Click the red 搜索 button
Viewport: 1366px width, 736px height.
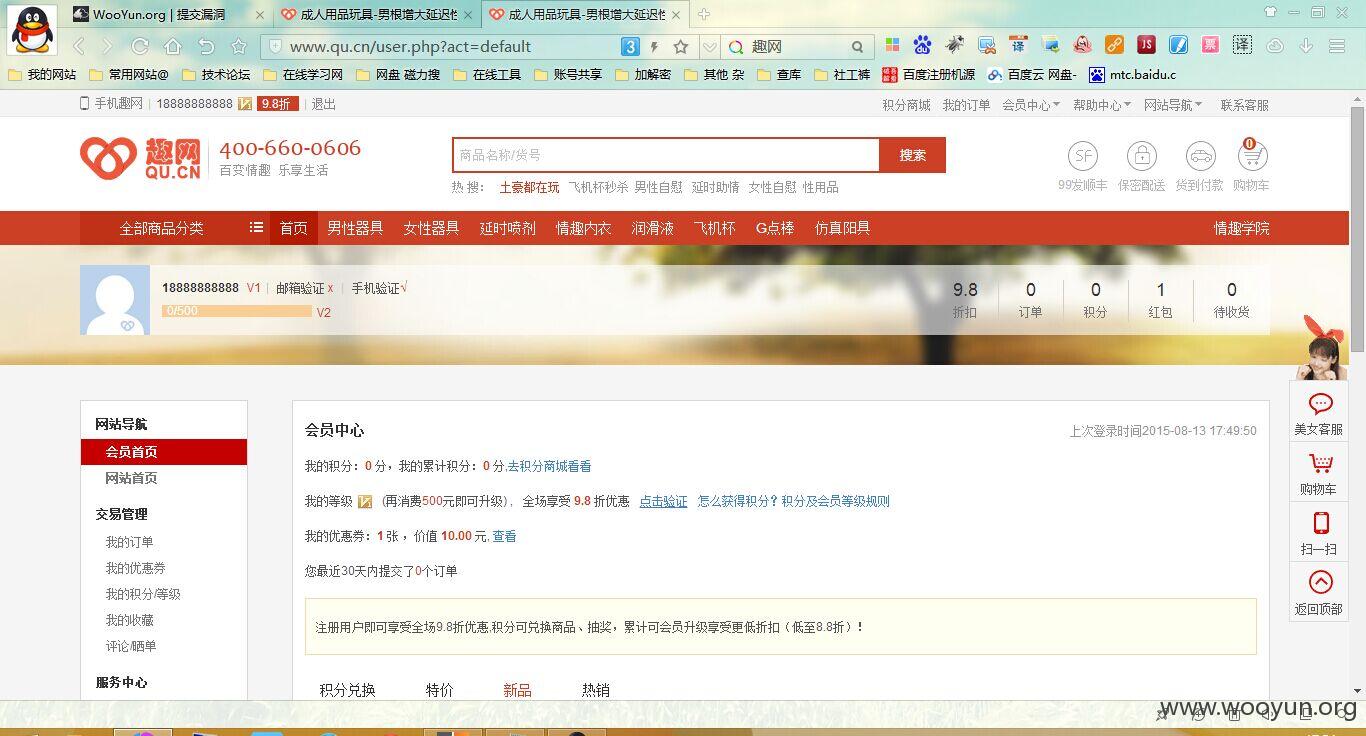coord(912,155)
